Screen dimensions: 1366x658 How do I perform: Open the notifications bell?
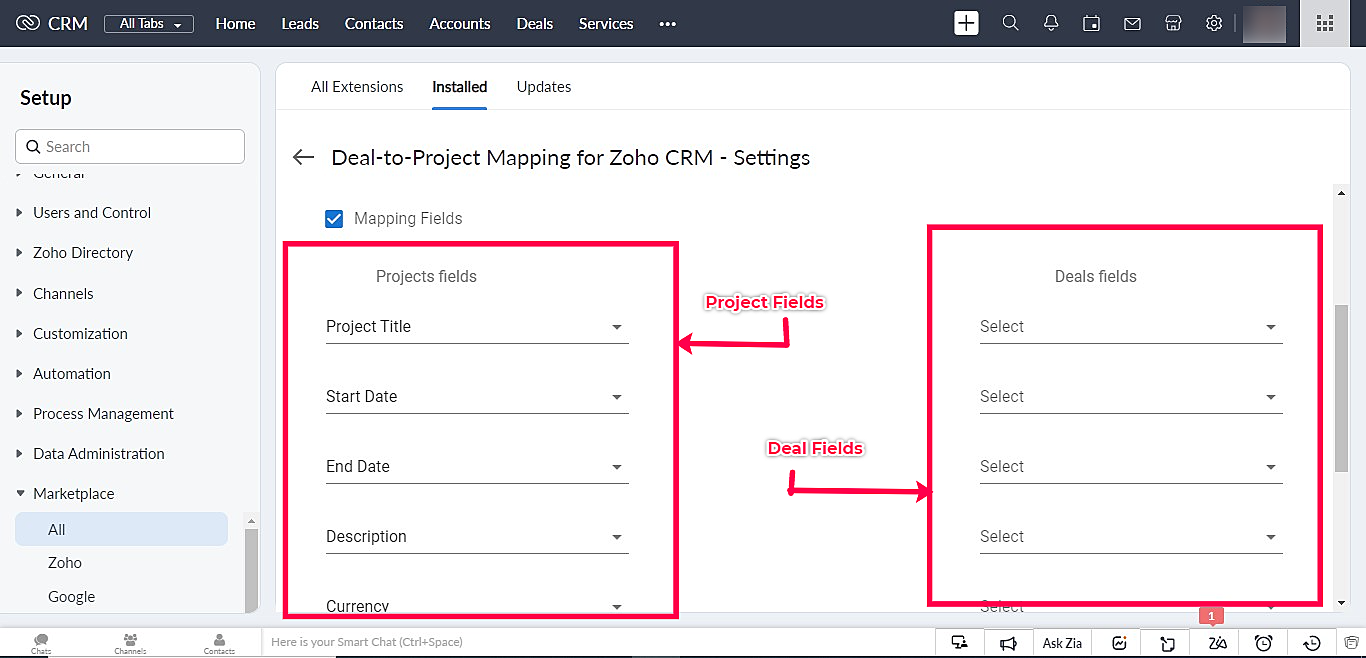click(1051, 23)
